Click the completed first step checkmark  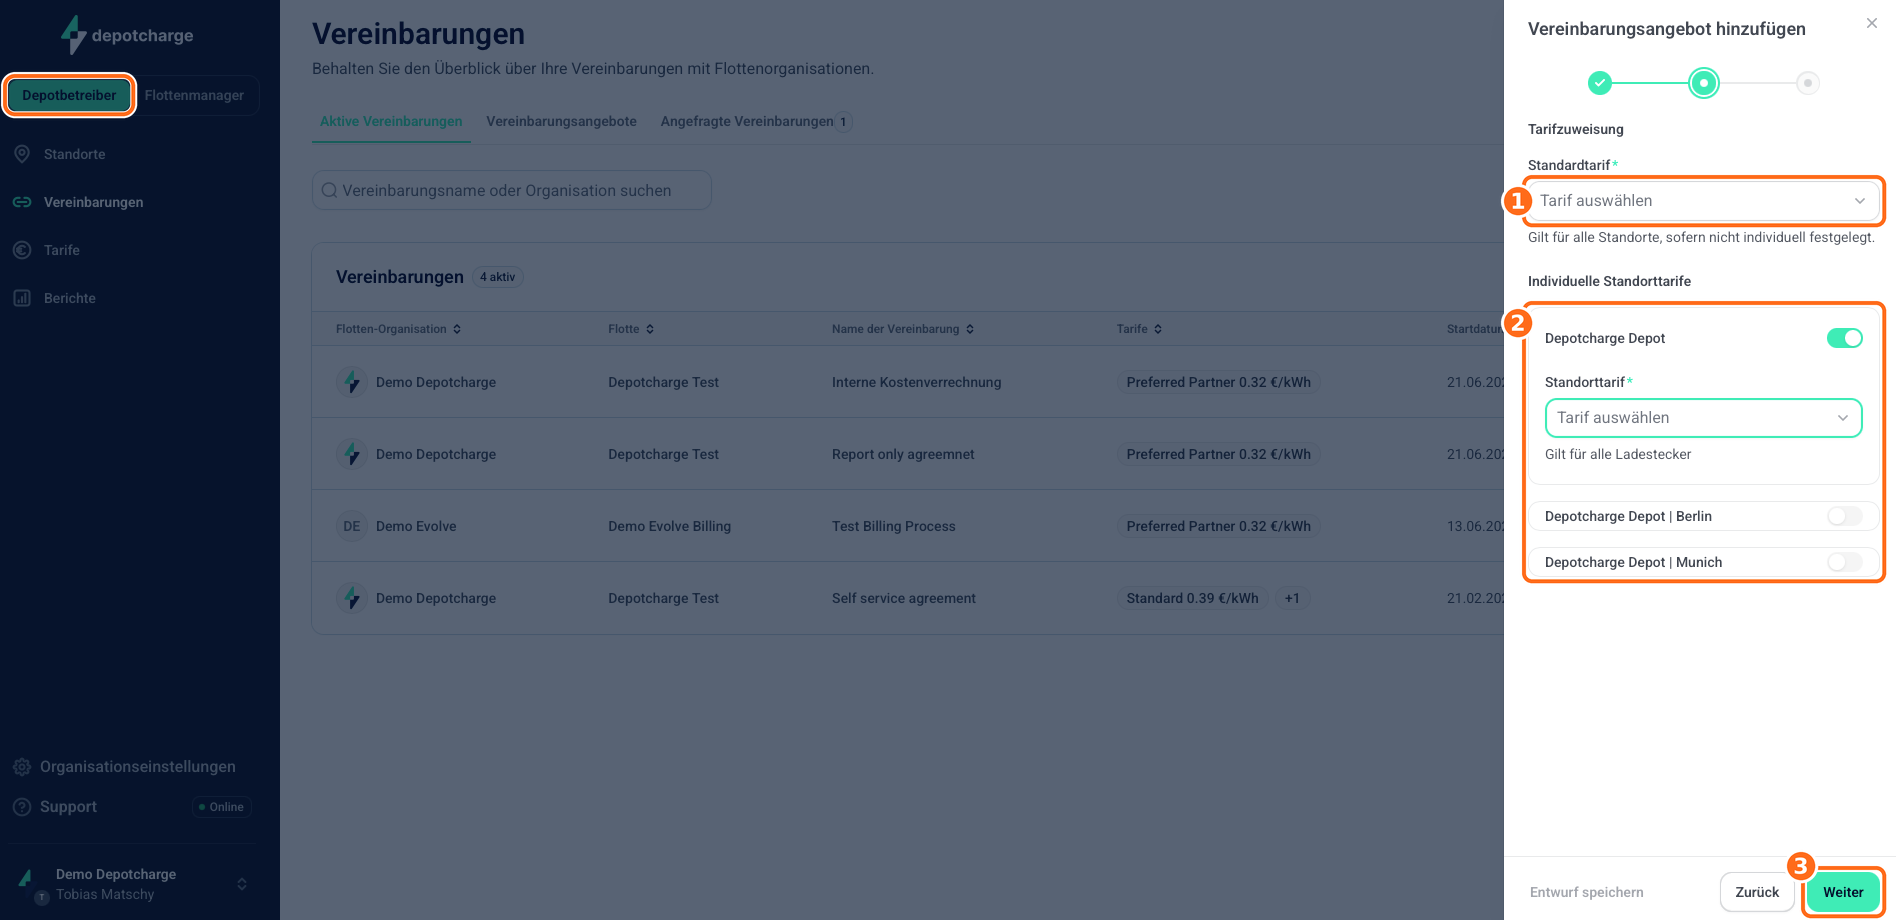(x=1600, y=83)
